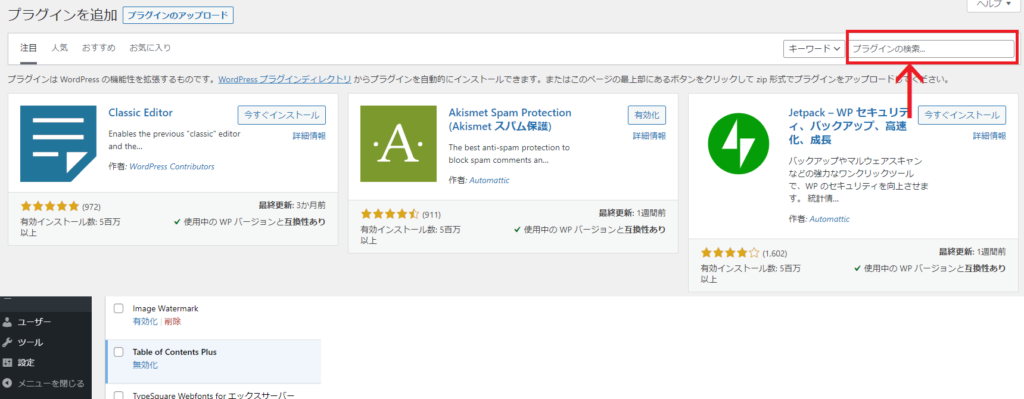Open 詳細情報 for Classic Editor
The image size is (1024, 399).
[x=309, y=136]
